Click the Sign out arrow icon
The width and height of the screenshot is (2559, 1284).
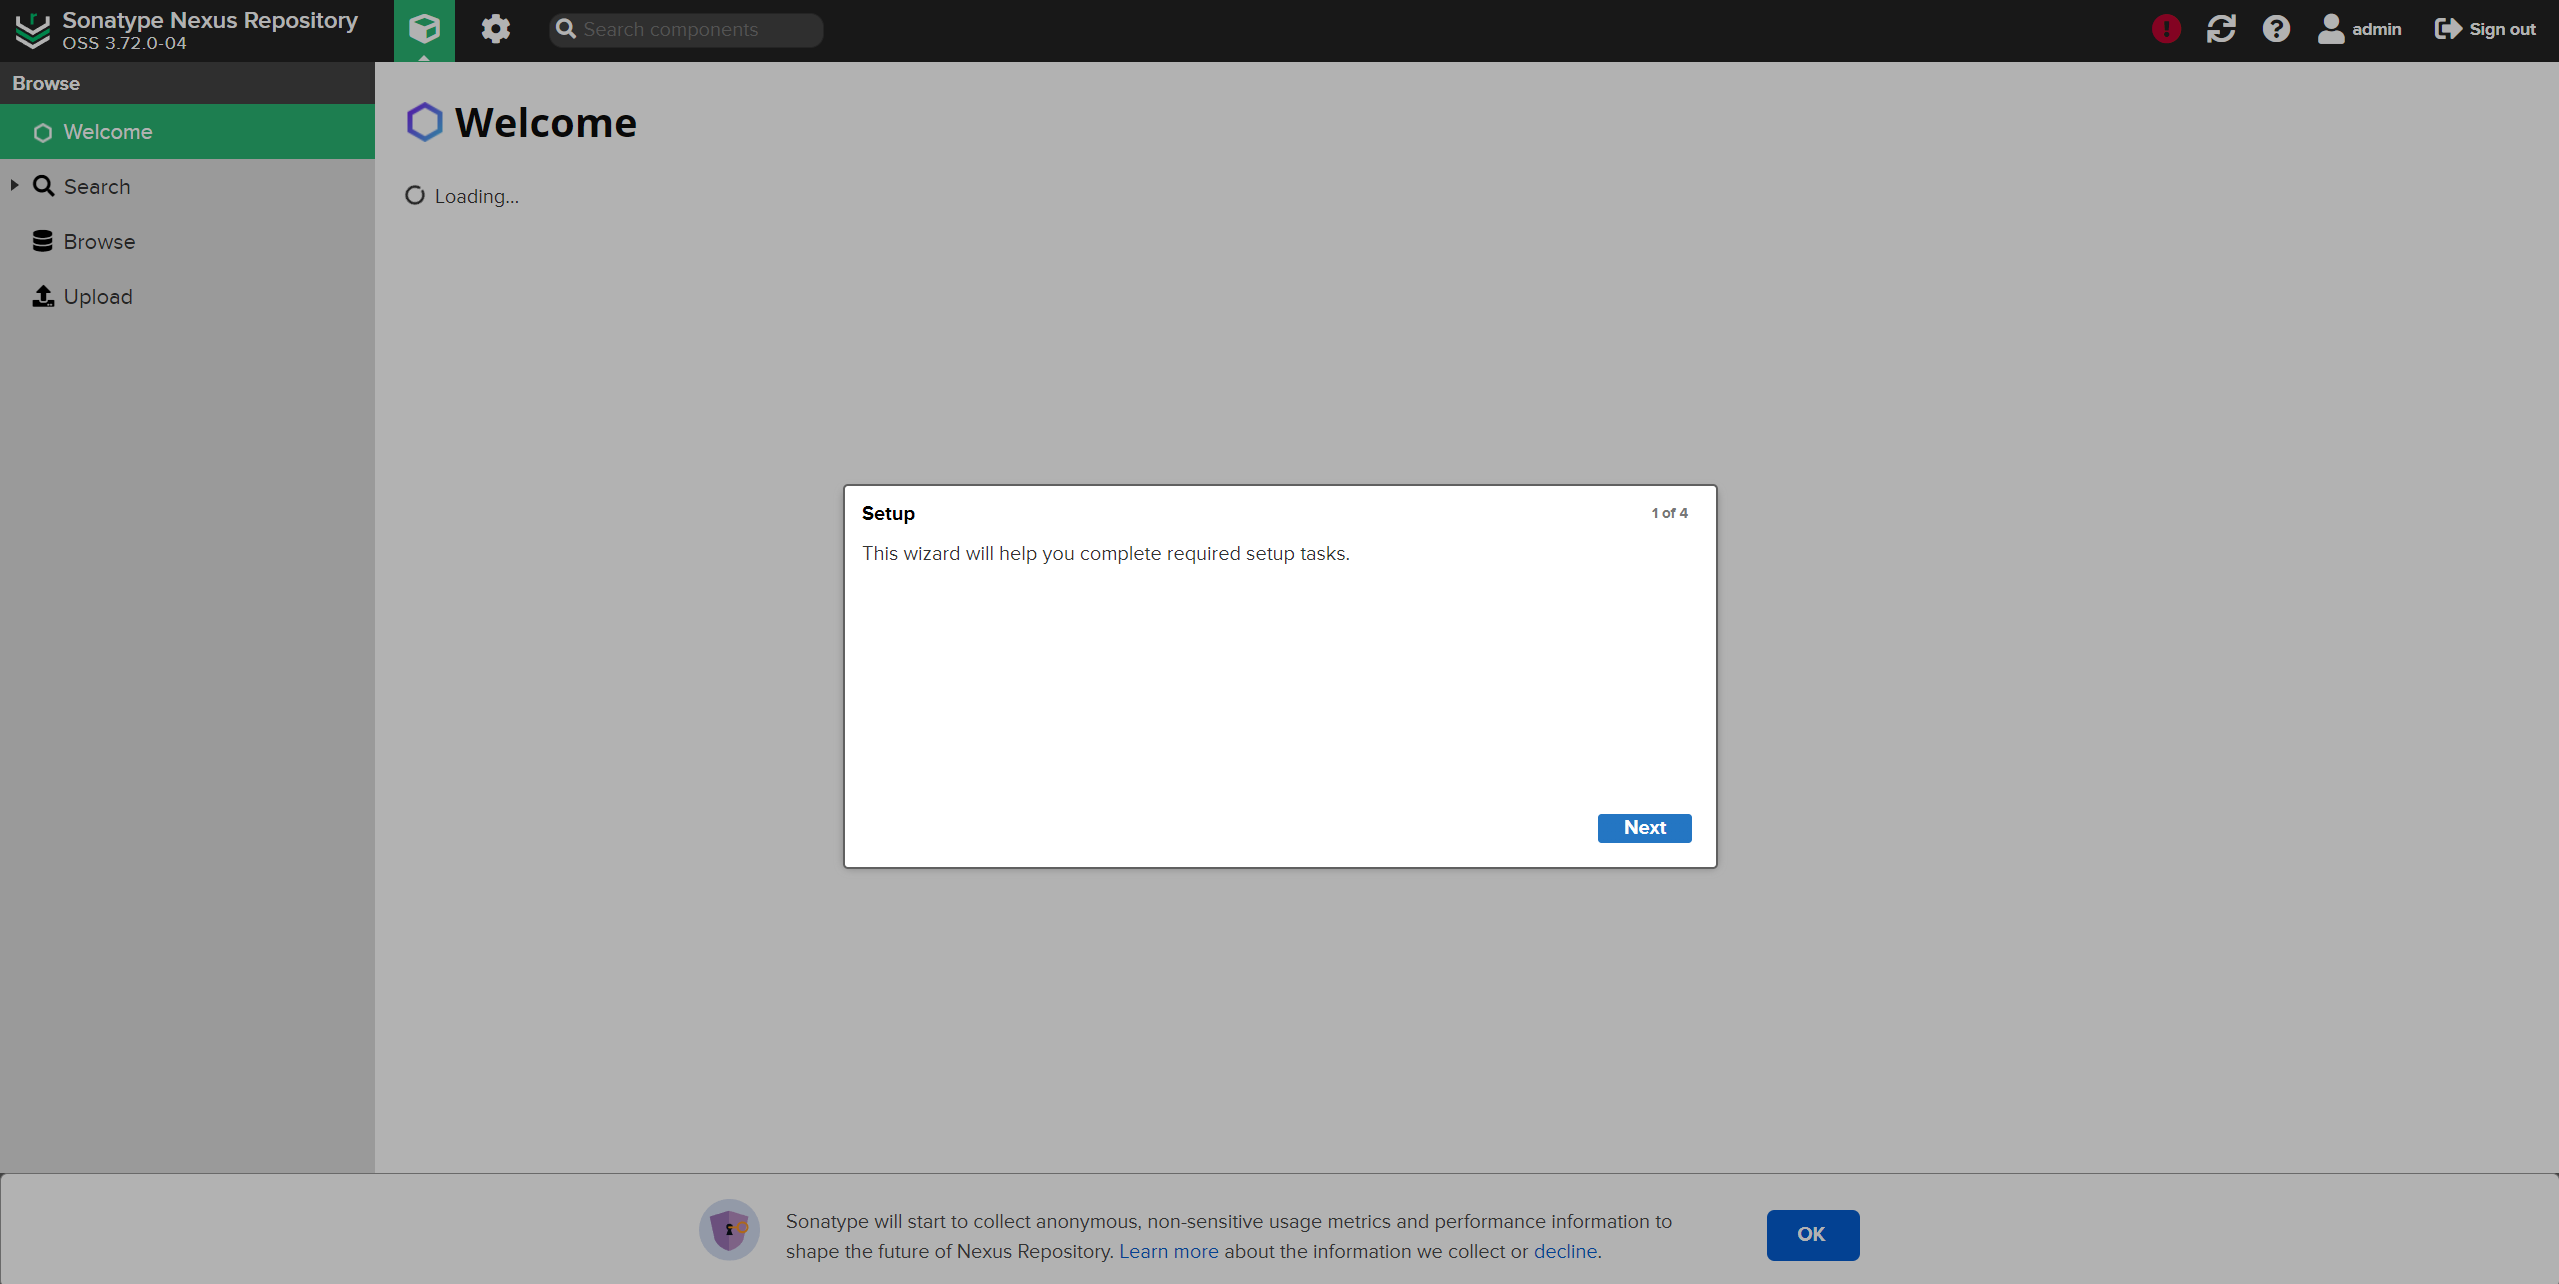click(x=2447, y=29)
